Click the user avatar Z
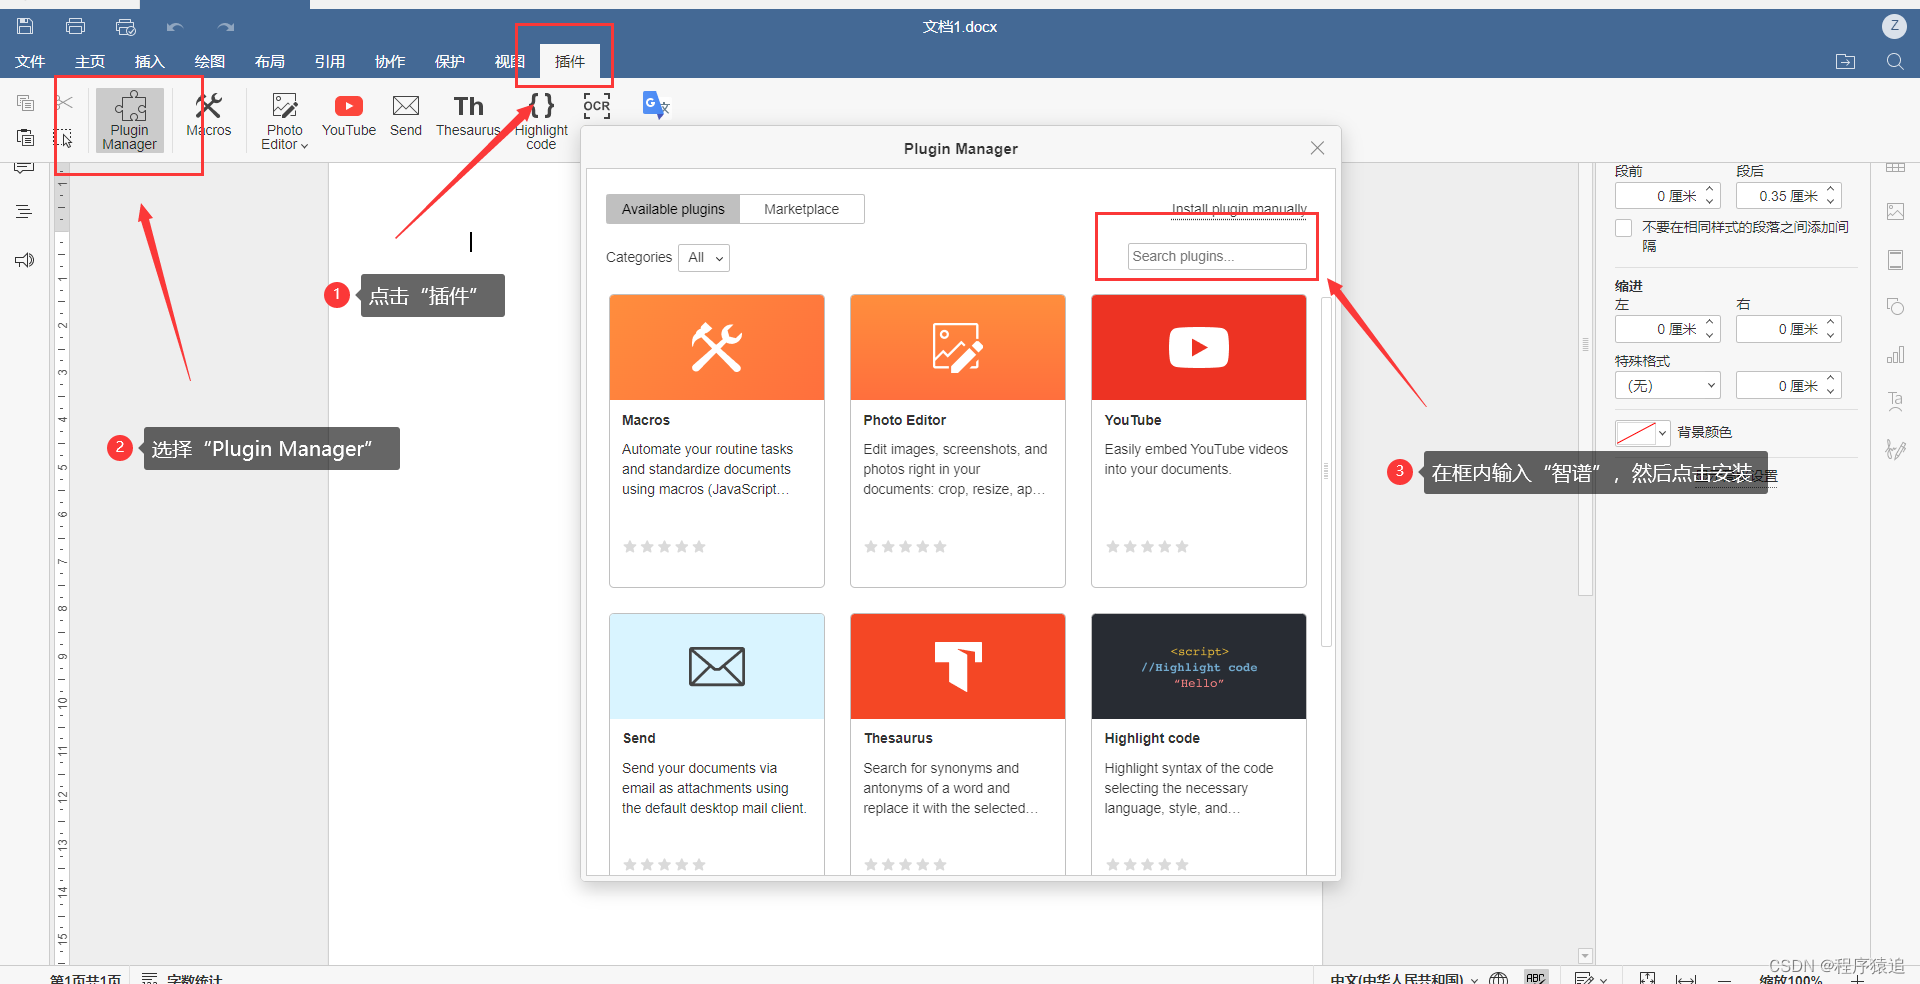This screenshot has width=1920, height=984. (1894, 26)
